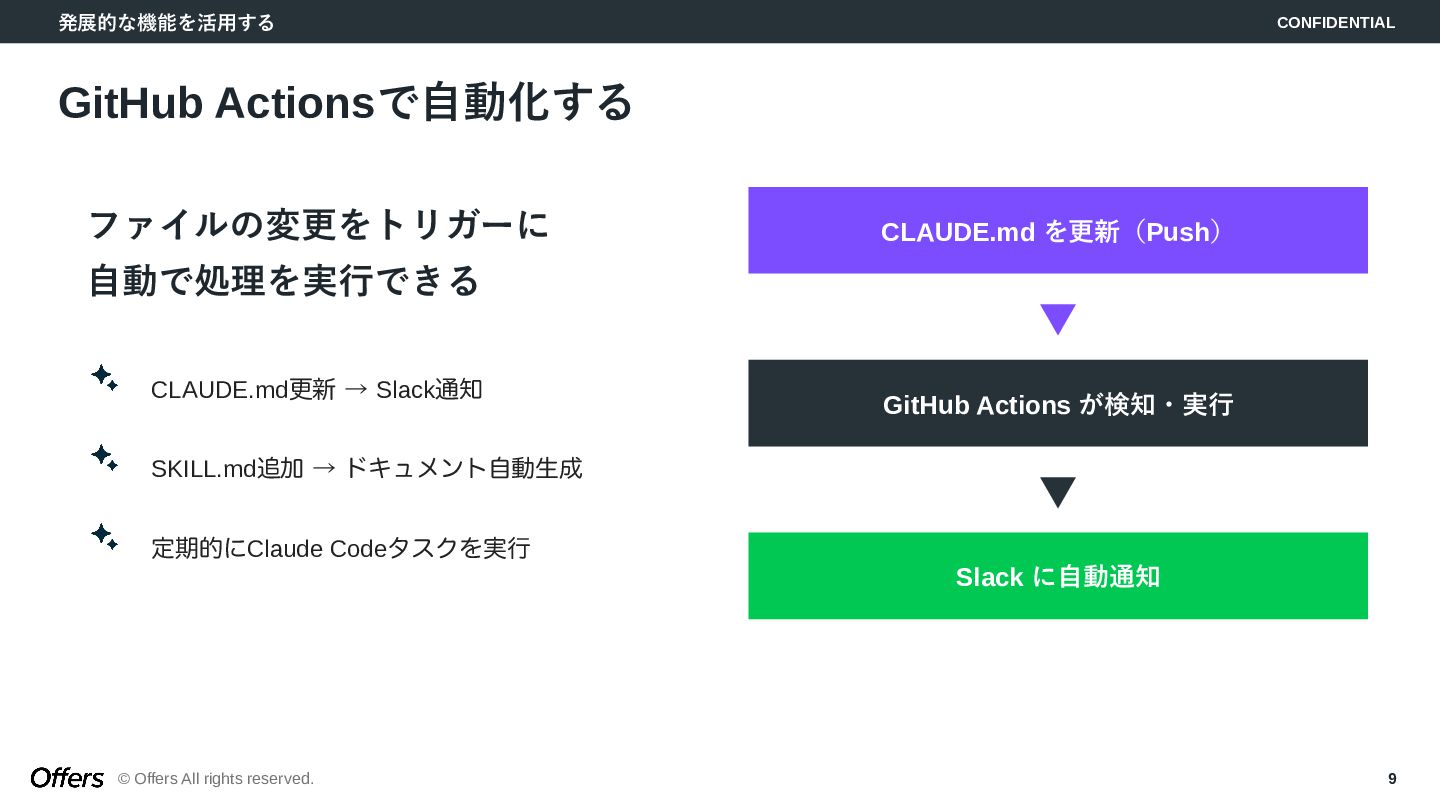This screenshot has height=810, width=1440.
Task: Click the sparkle icon beside 定期的にClaude Code
Action: [104, 537]
